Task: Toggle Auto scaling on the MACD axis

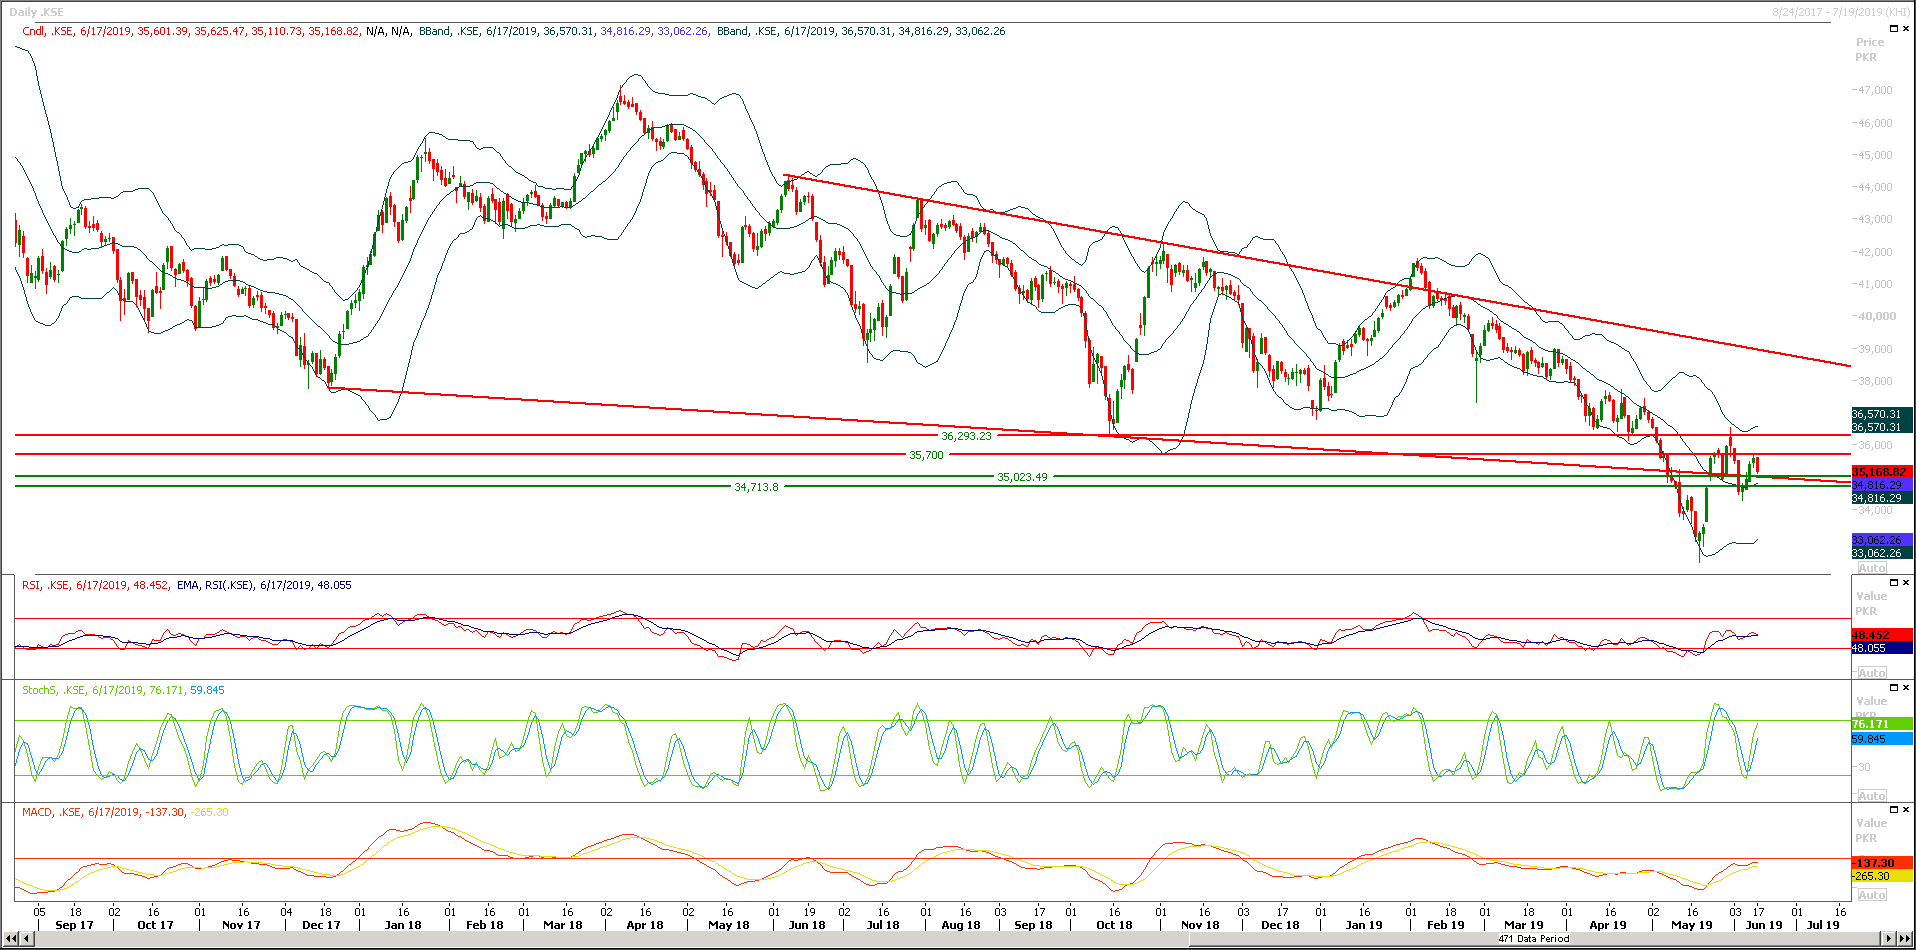Action: point(1872,895)
